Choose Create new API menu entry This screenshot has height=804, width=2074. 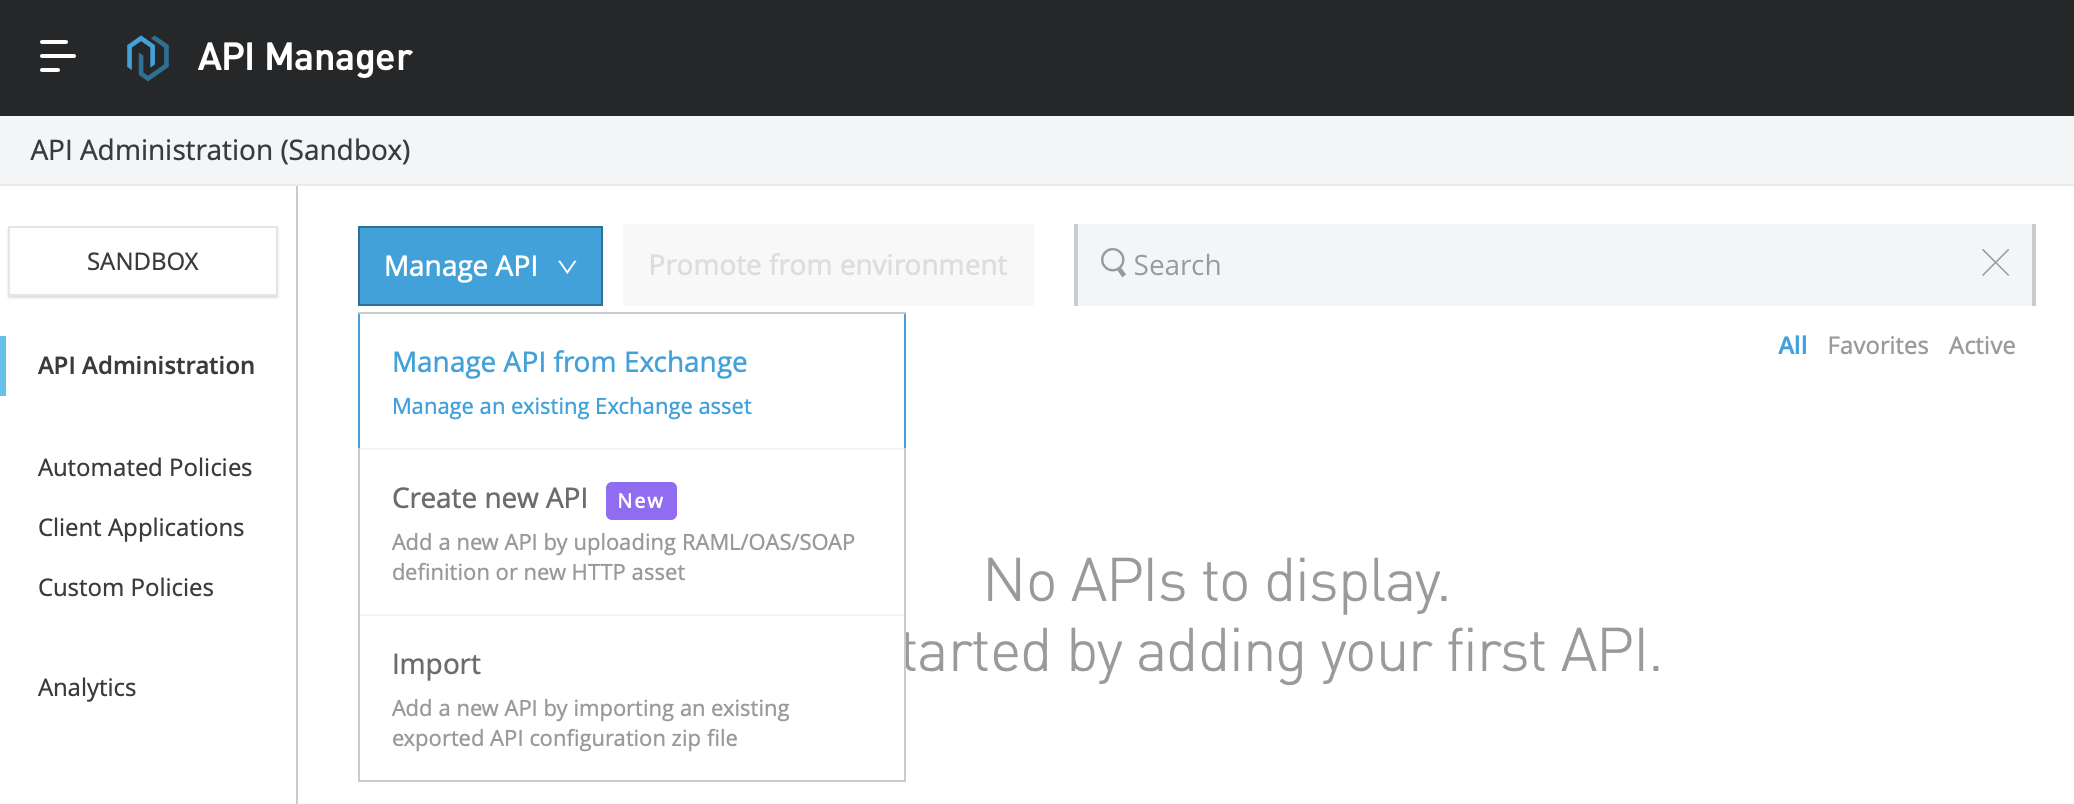[x=490, y=498]
